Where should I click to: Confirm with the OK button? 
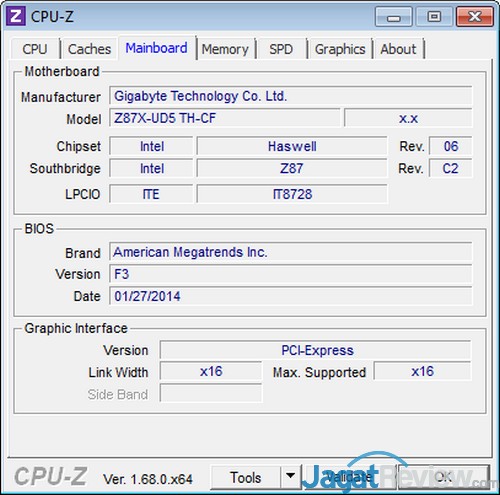click(444, 477)
